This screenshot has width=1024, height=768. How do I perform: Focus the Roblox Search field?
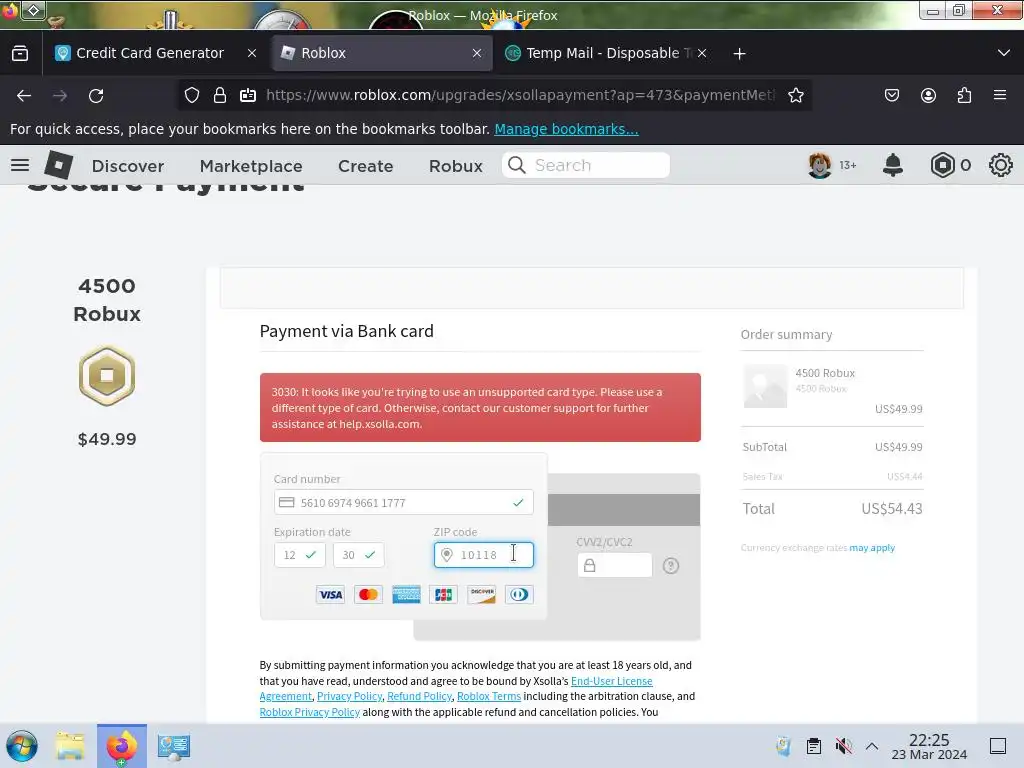tap(586, 165)
